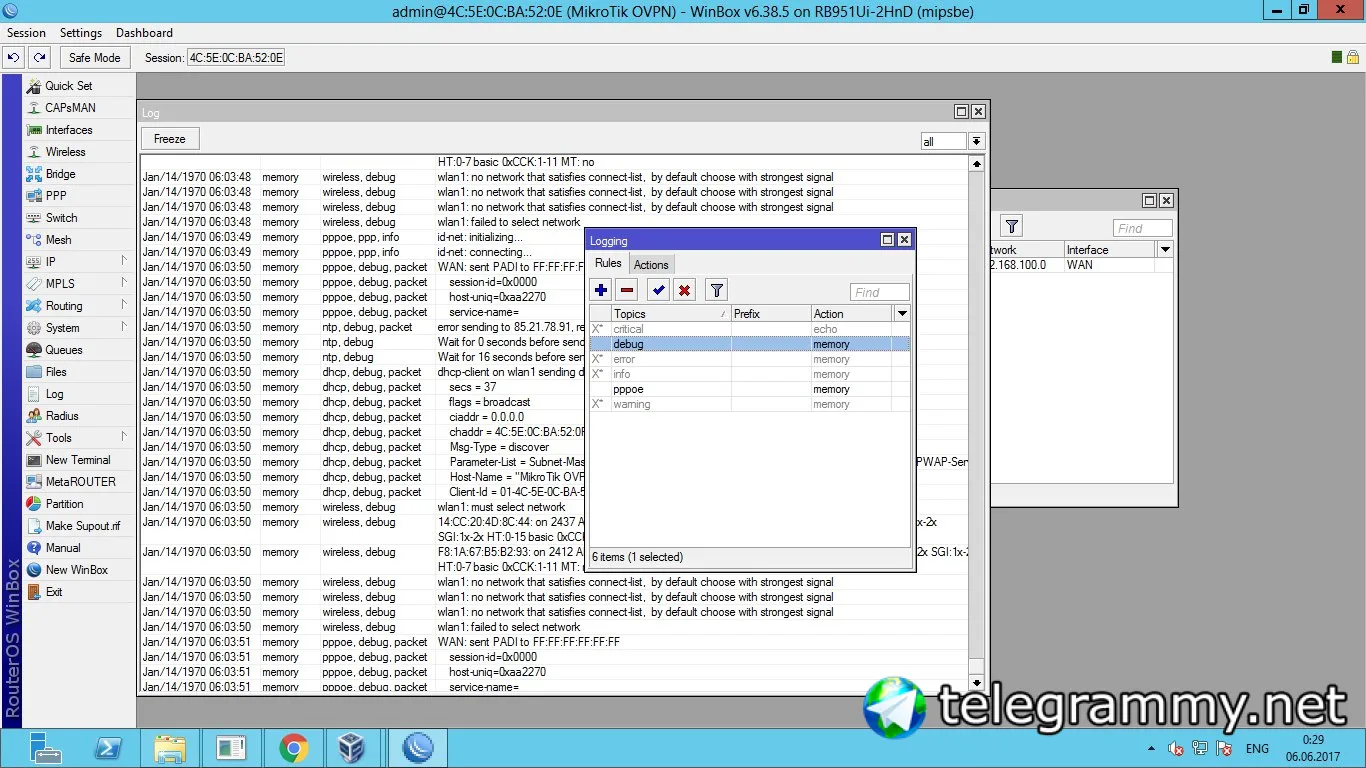Viewport: 1366px width, 768px height.
Task: Open the Partition section
Action: 64,504
